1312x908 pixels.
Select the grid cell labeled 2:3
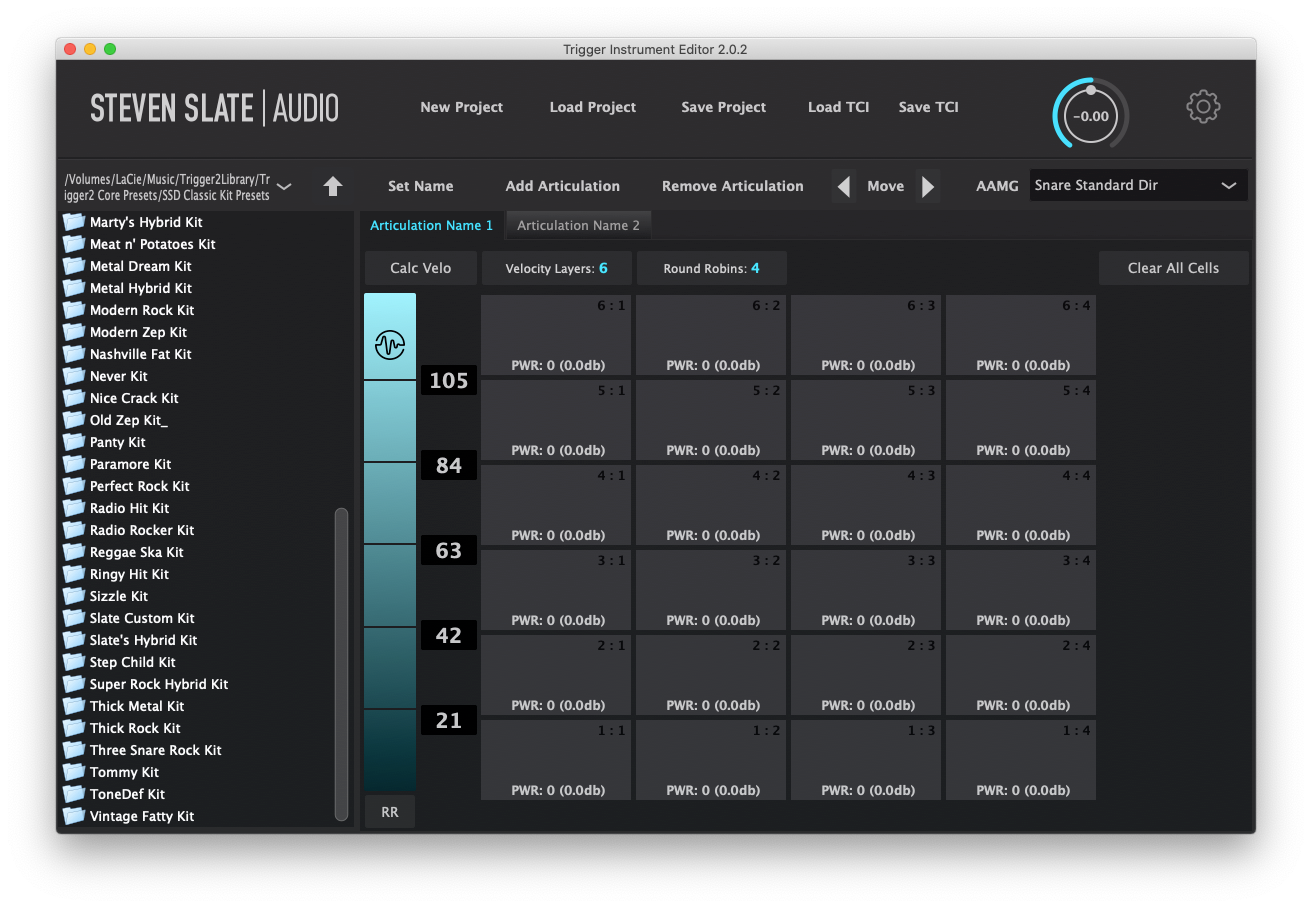[865, 675]
